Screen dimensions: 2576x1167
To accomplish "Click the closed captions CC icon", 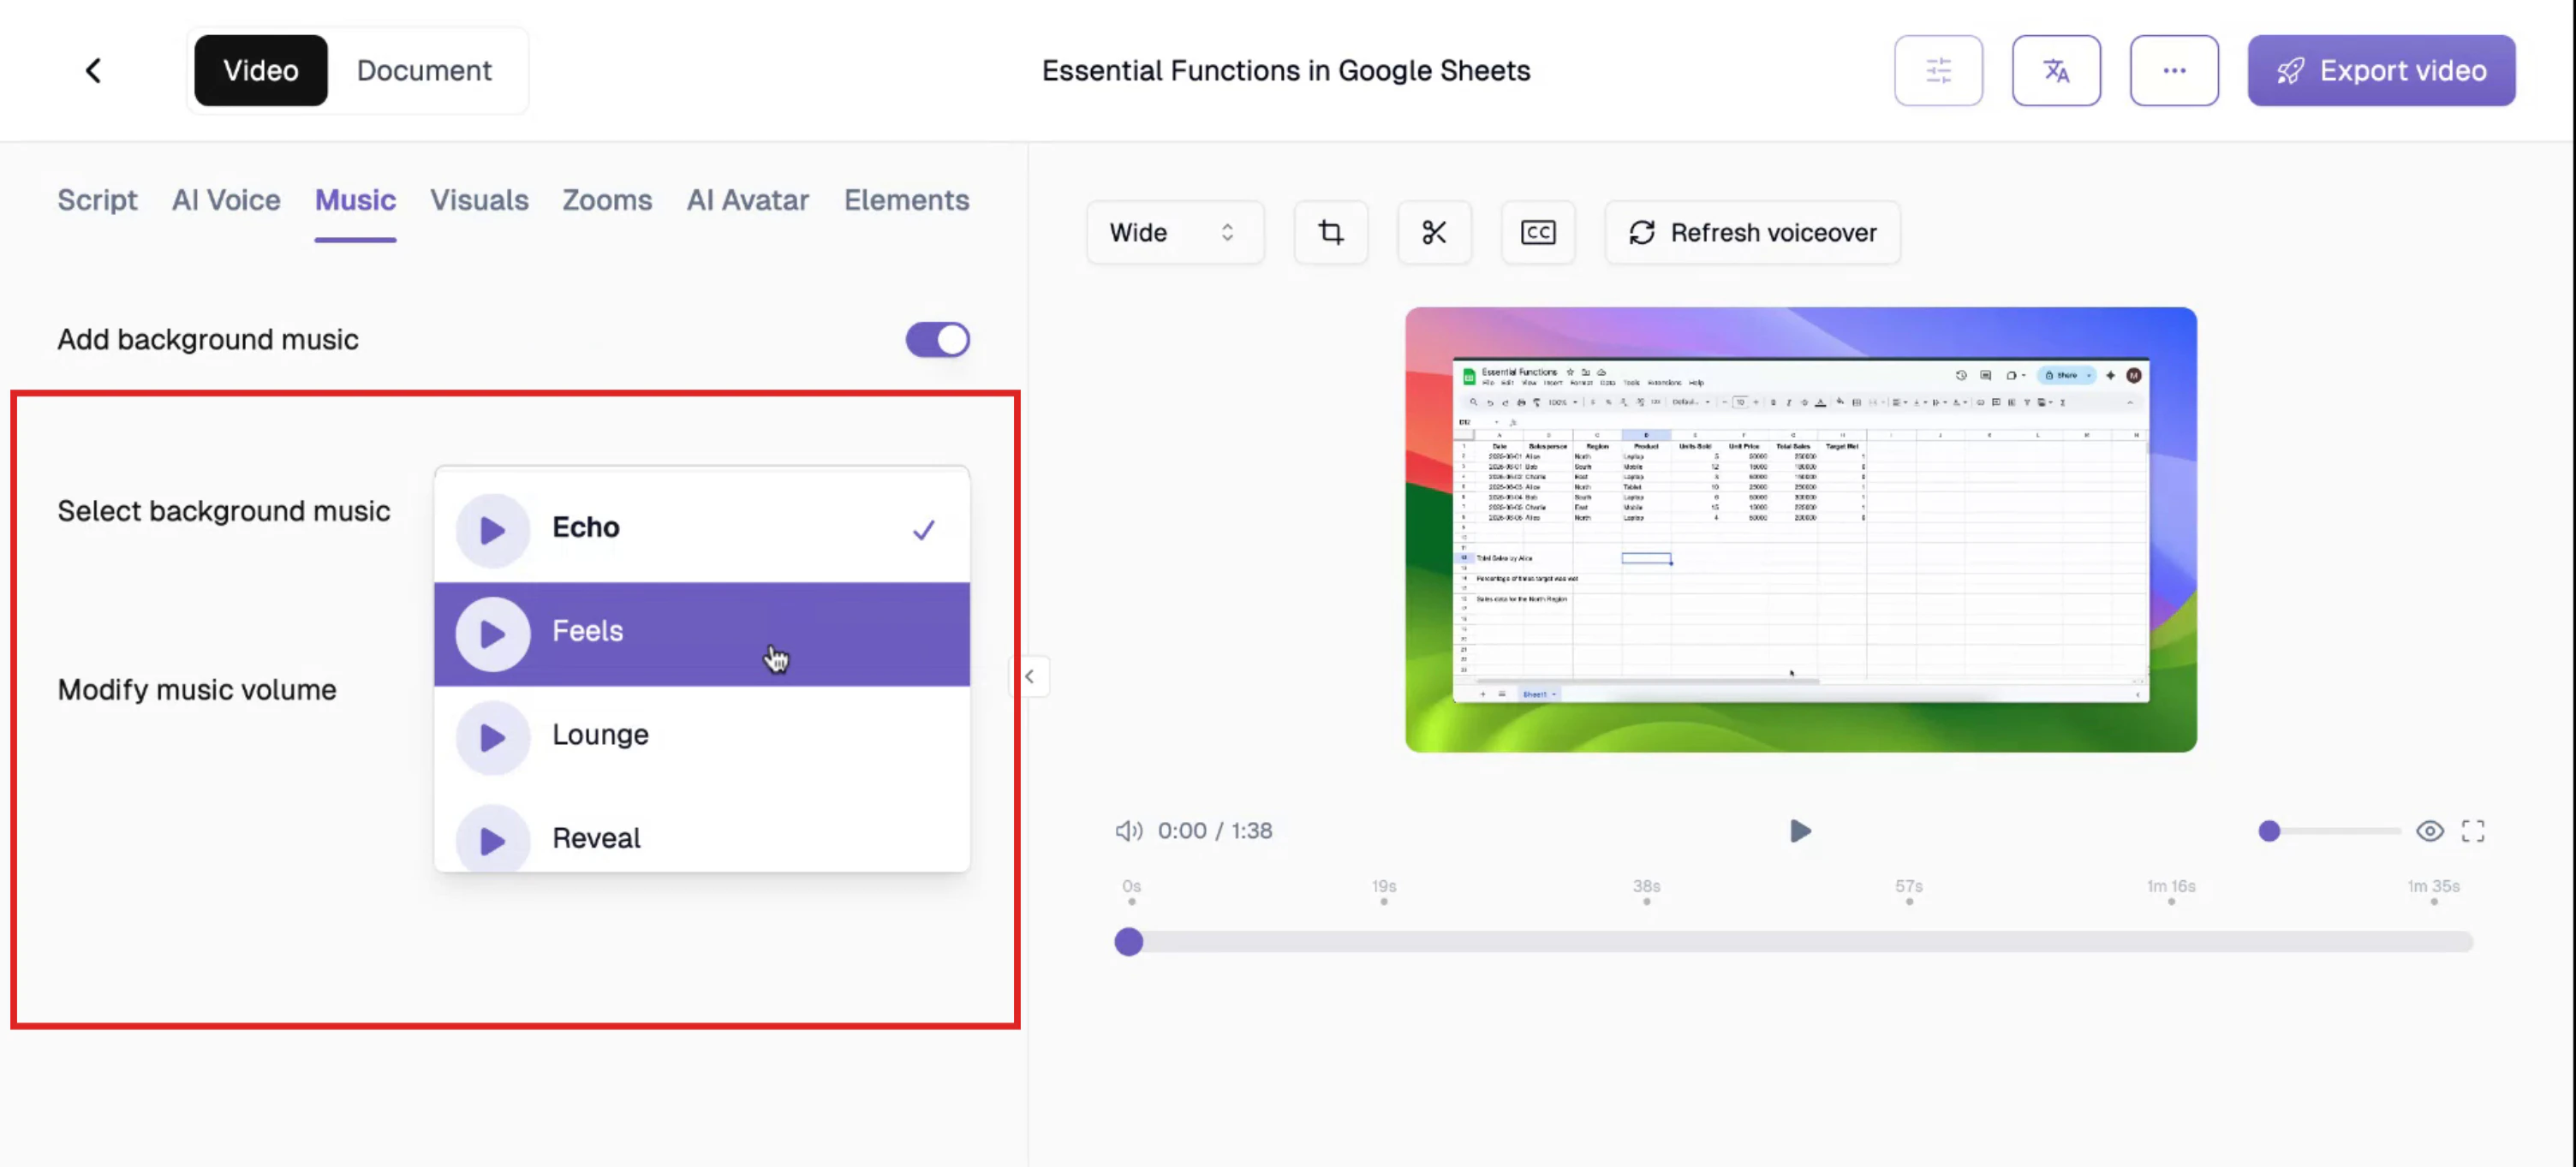I will (x=1537, y=232).
